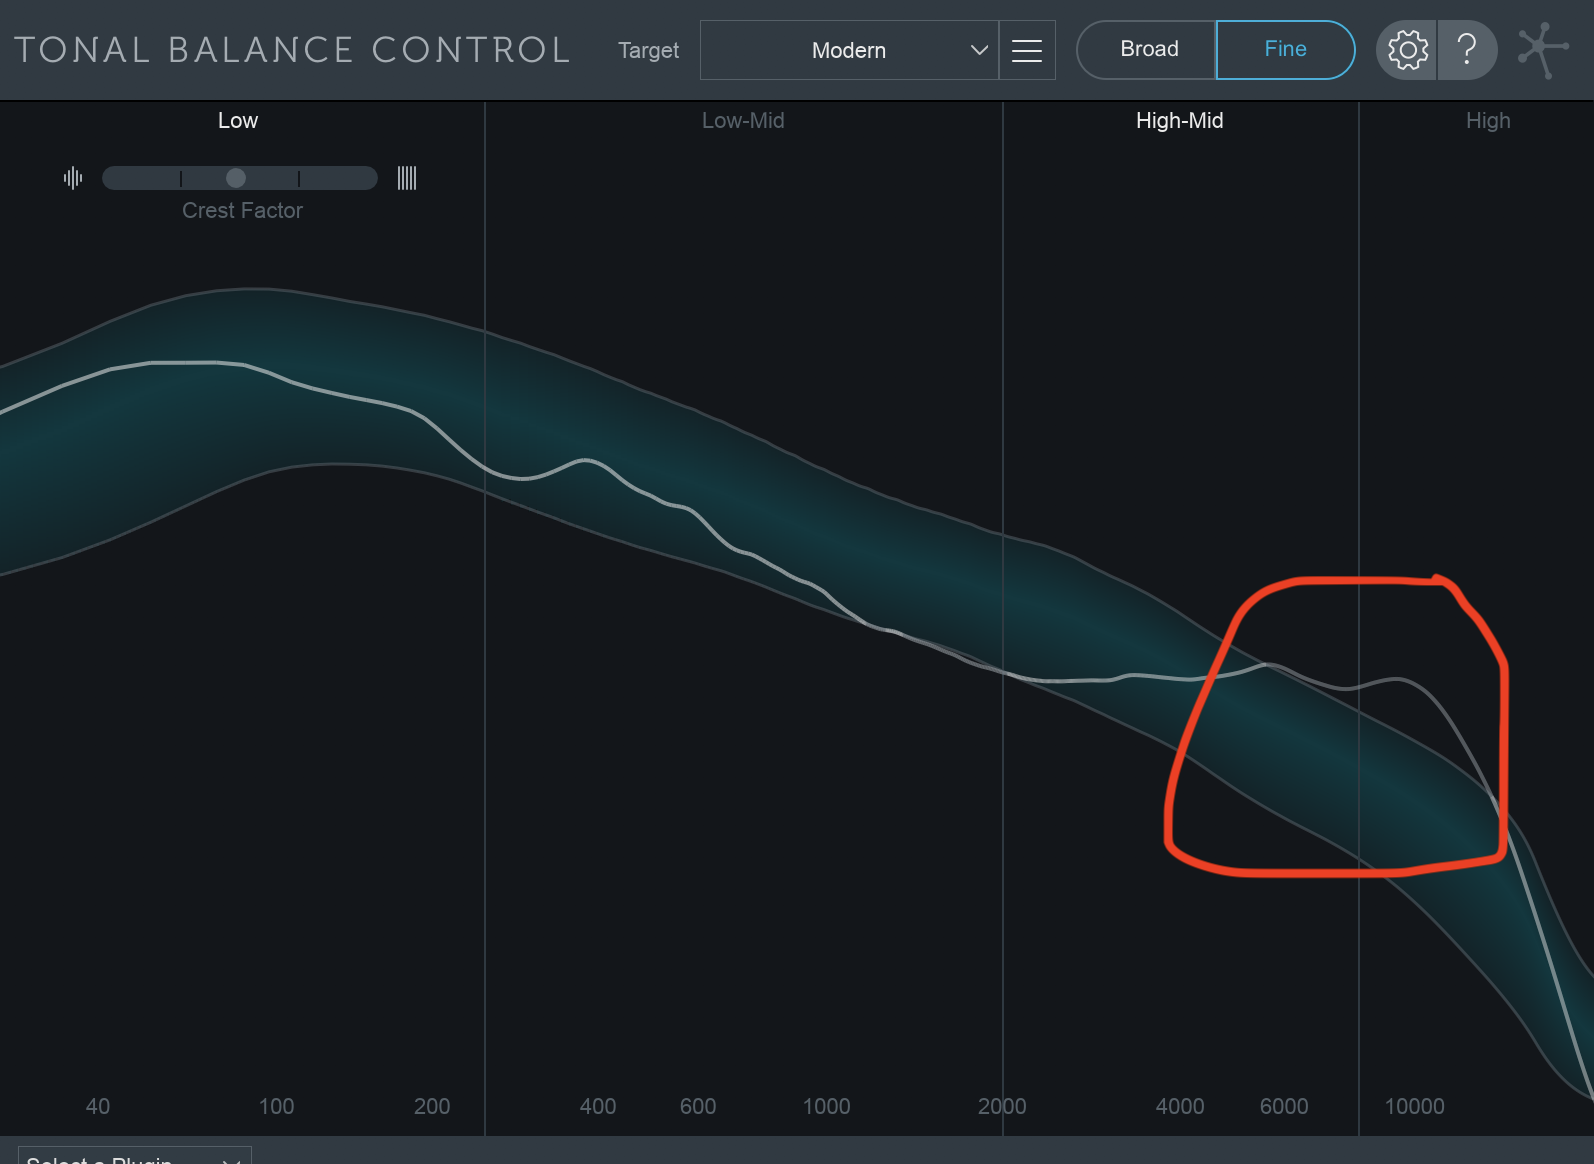Open the Modern target dropdown

(x=849, y=50)
